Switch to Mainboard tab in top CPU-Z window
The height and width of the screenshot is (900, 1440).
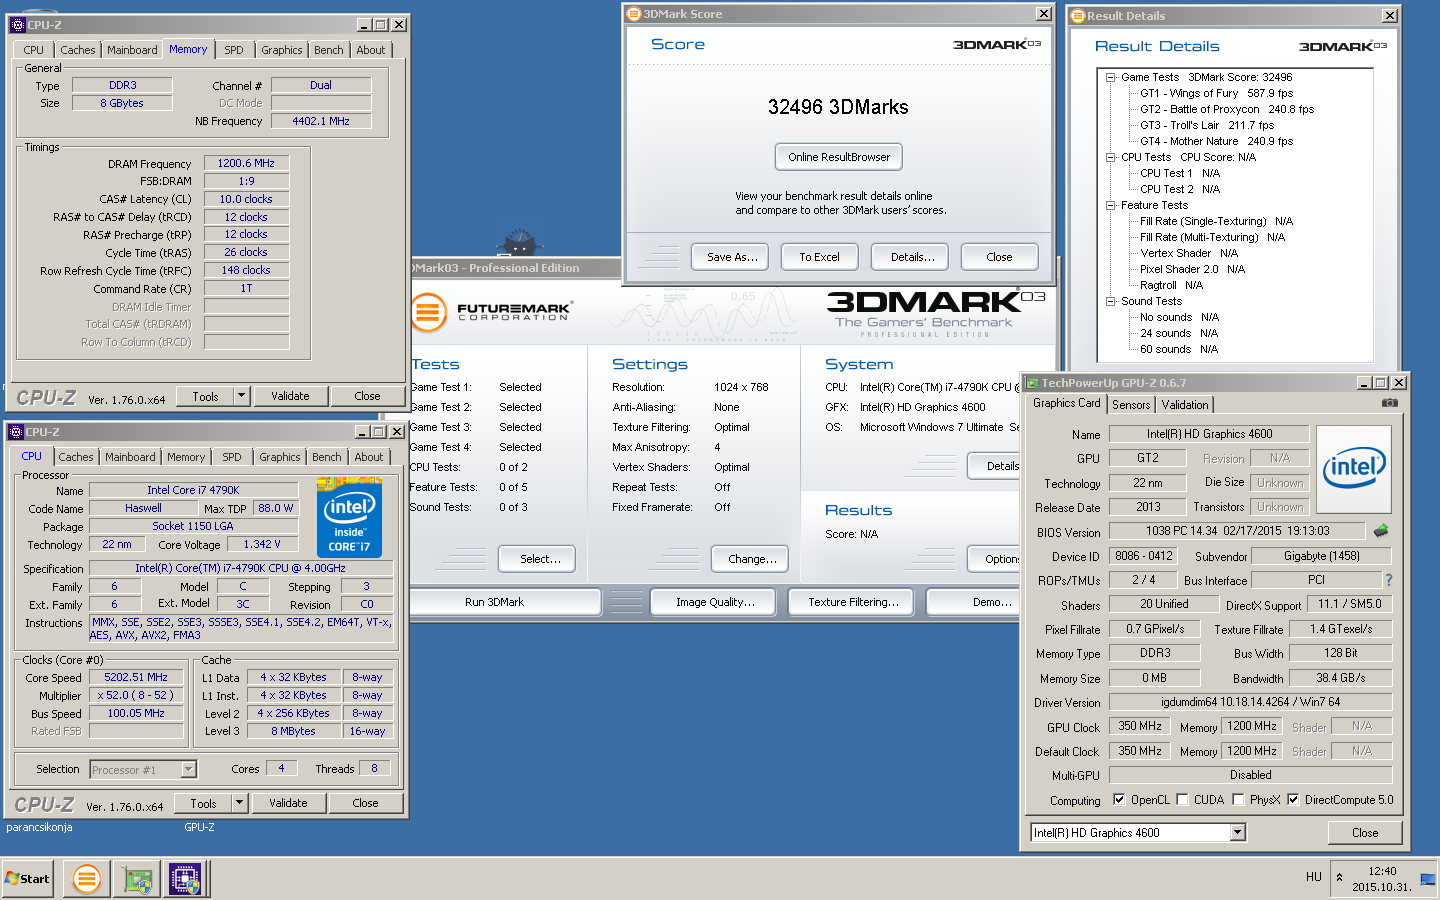(x=132, y=50)
